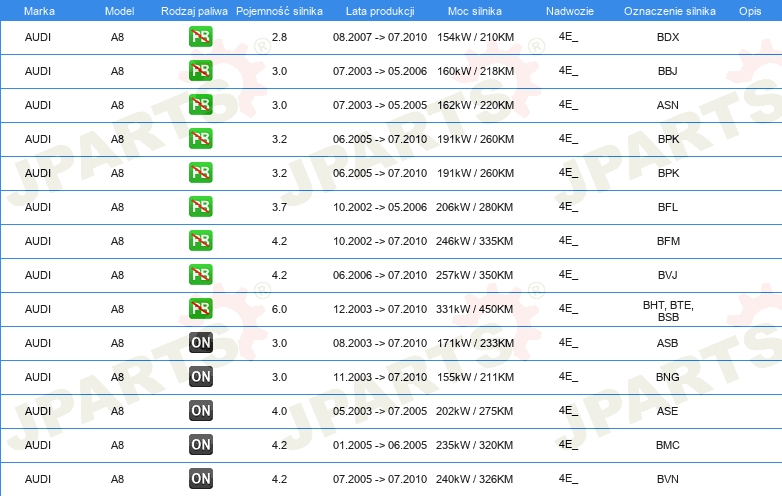Select the Model column header
The height and width of the screenshot is (496, 782).
pyautogui.click(x=119, y=11)
